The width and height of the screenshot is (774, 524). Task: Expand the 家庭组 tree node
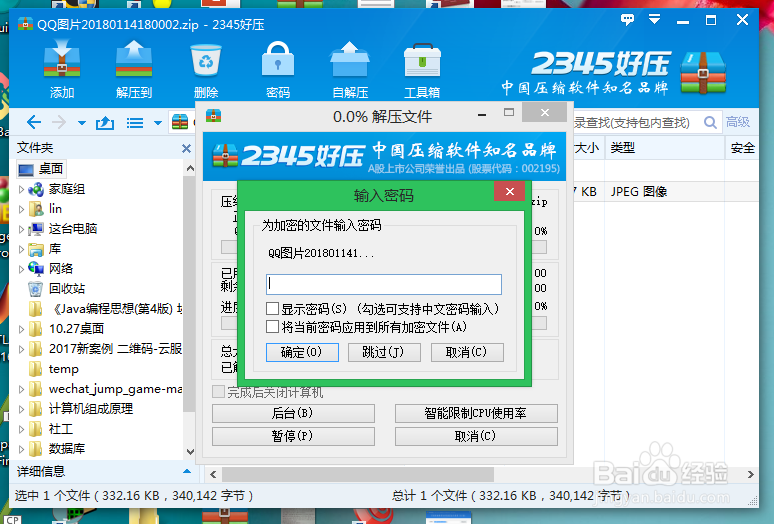[x=21, y=189]
